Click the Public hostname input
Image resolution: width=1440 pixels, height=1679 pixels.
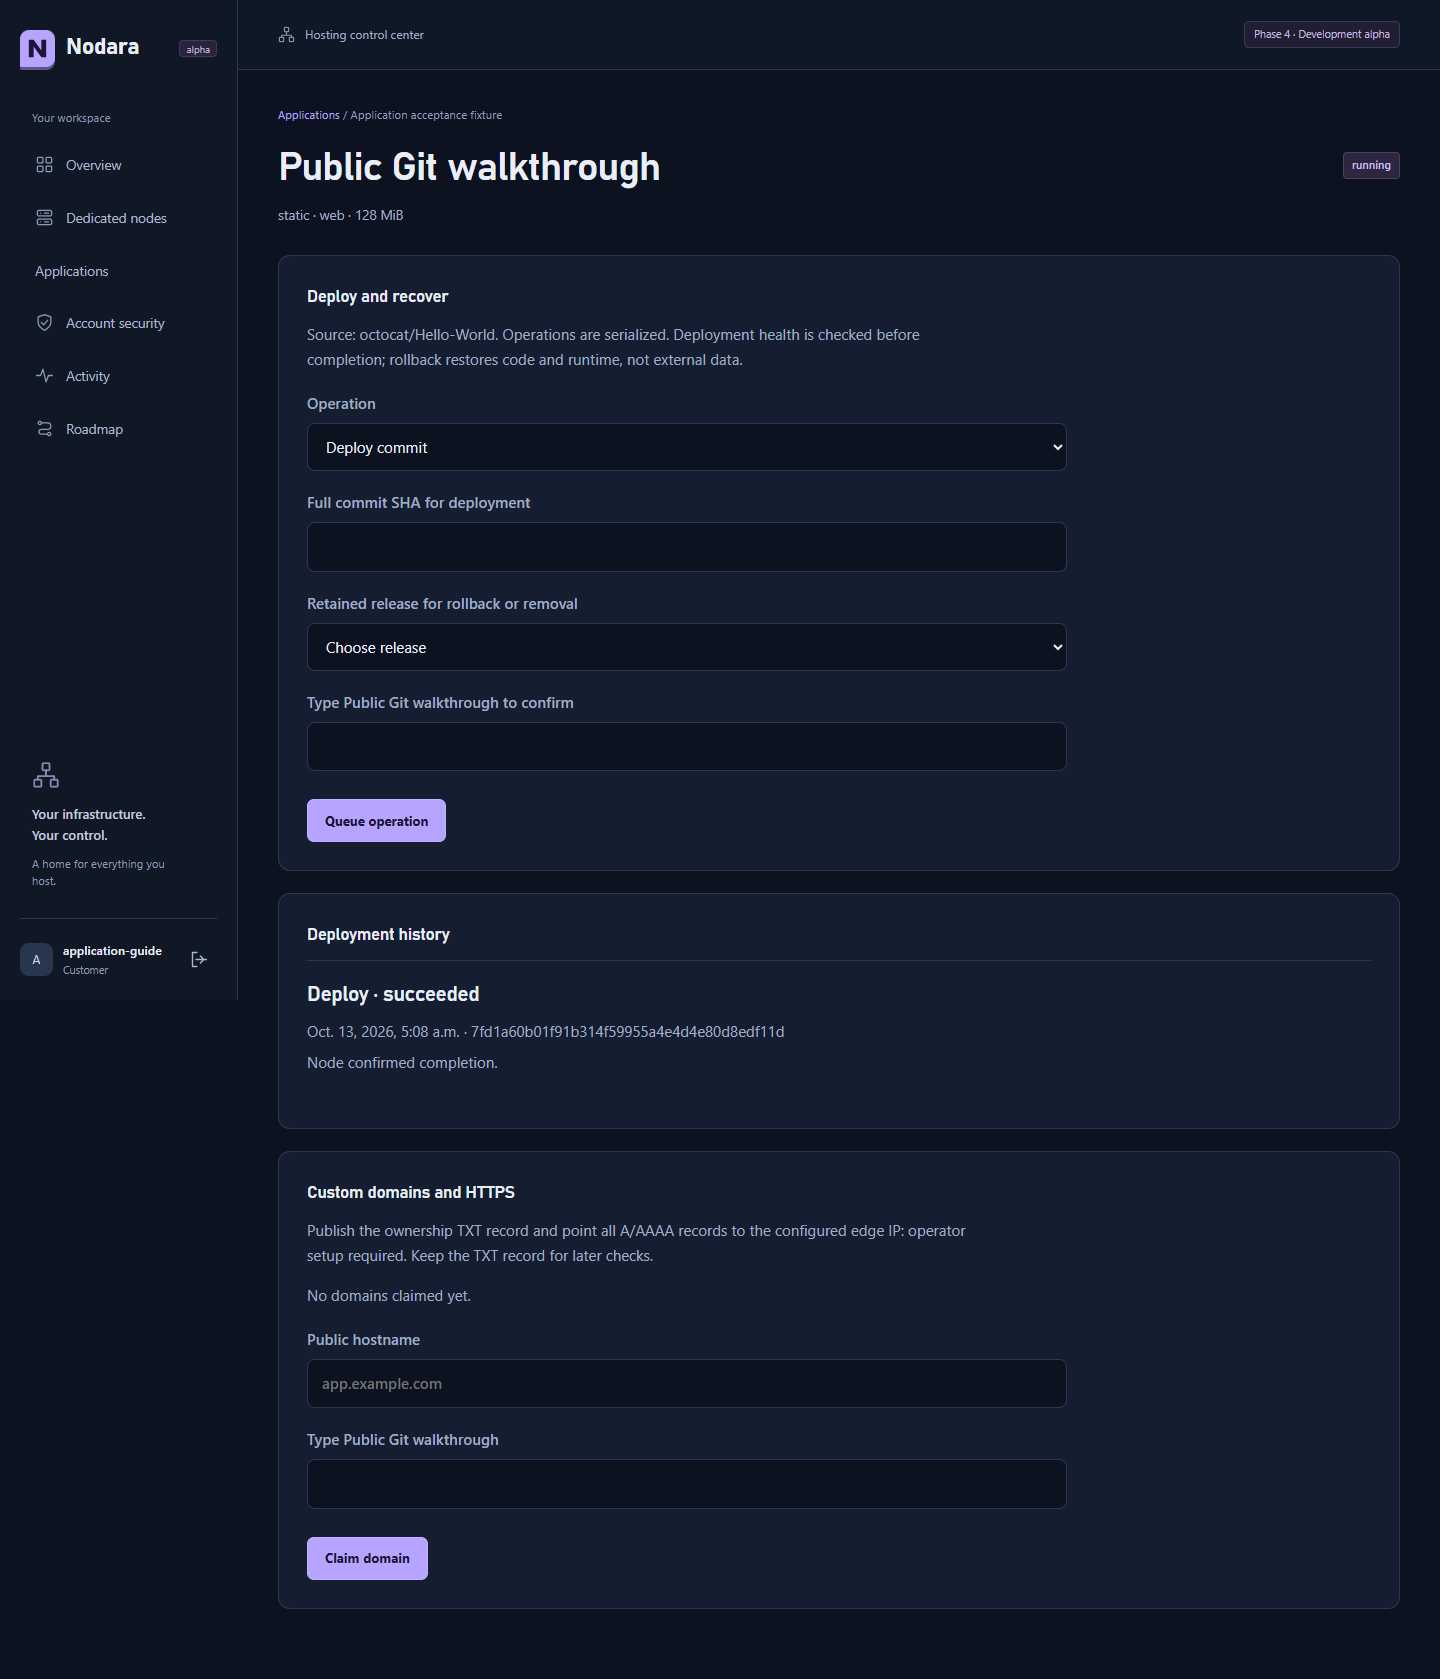686,1384
